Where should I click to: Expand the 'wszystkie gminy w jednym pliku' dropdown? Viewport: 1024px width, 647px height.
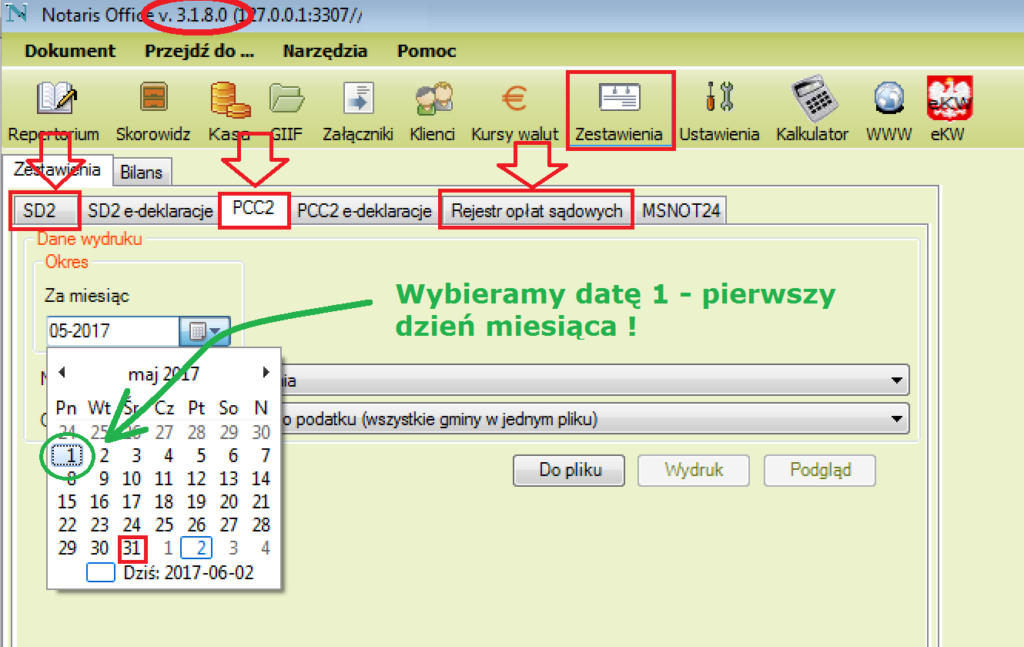[x=897, y=418]
